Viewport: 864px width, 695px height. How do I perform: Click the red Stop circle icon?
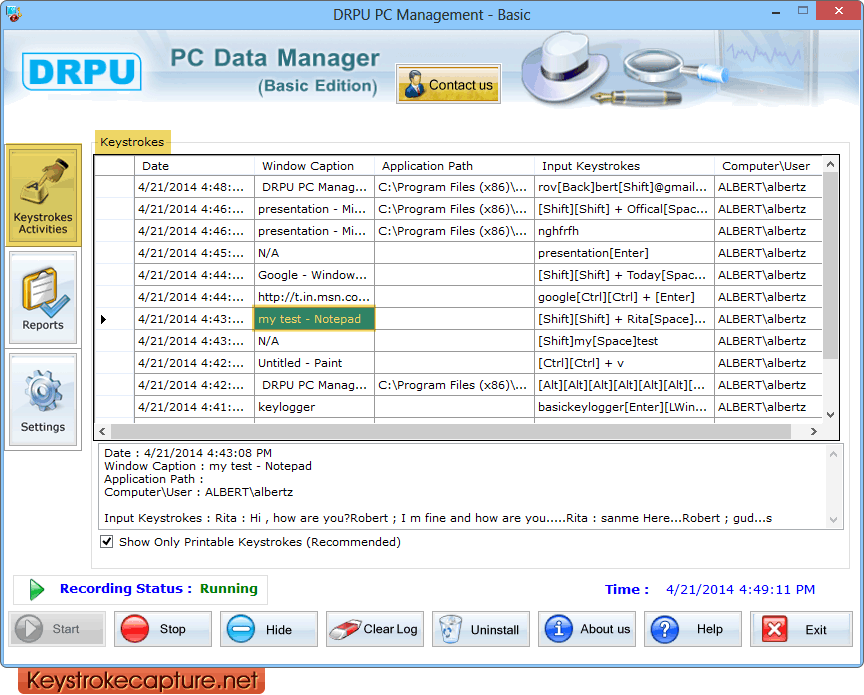click(x=135, y=629)
